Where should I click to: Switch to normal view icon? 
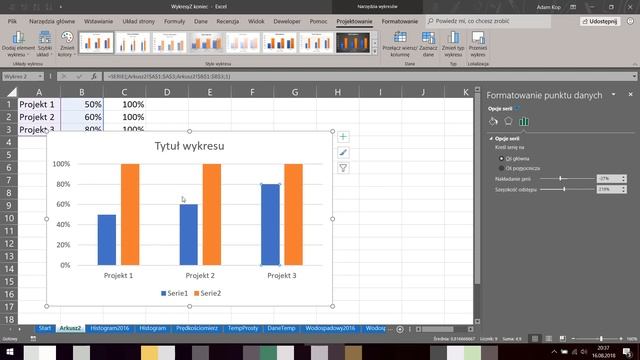(535, 339)
